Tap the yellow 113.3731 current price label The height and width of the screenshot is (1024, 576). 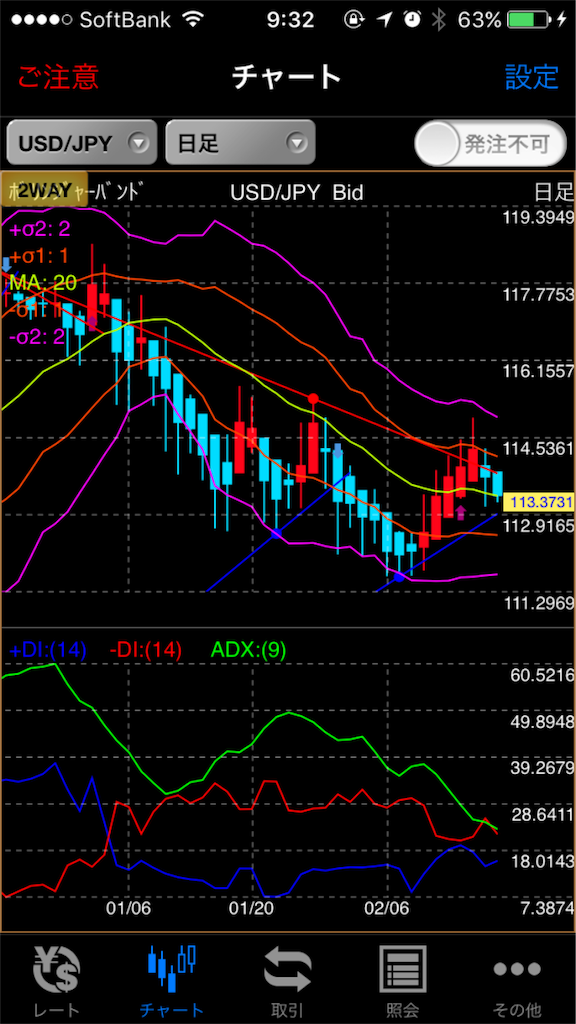[539, 502]
